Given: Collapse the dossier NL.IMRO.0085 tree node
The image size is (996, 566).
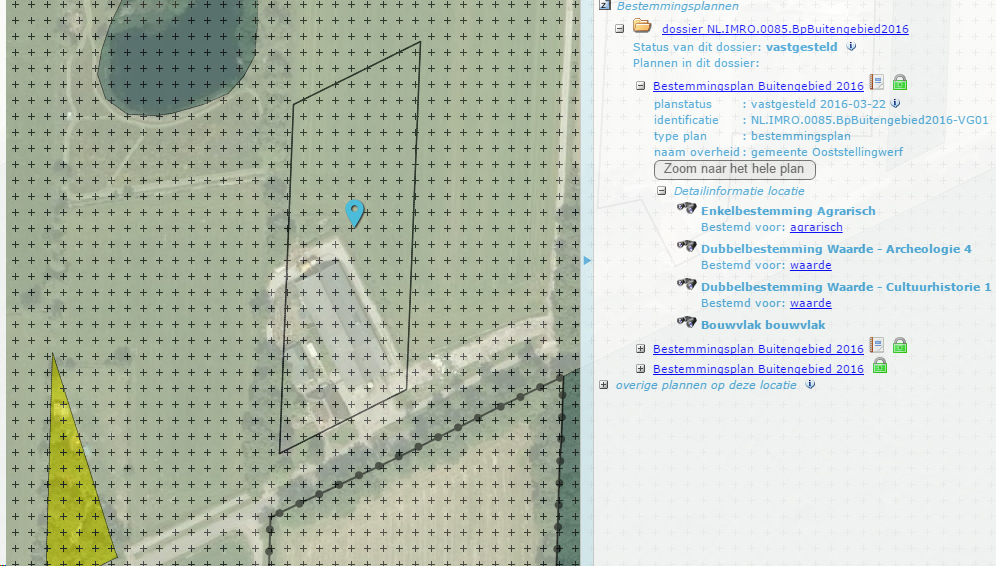Looking at the screenshot, I should click(619, 29).
